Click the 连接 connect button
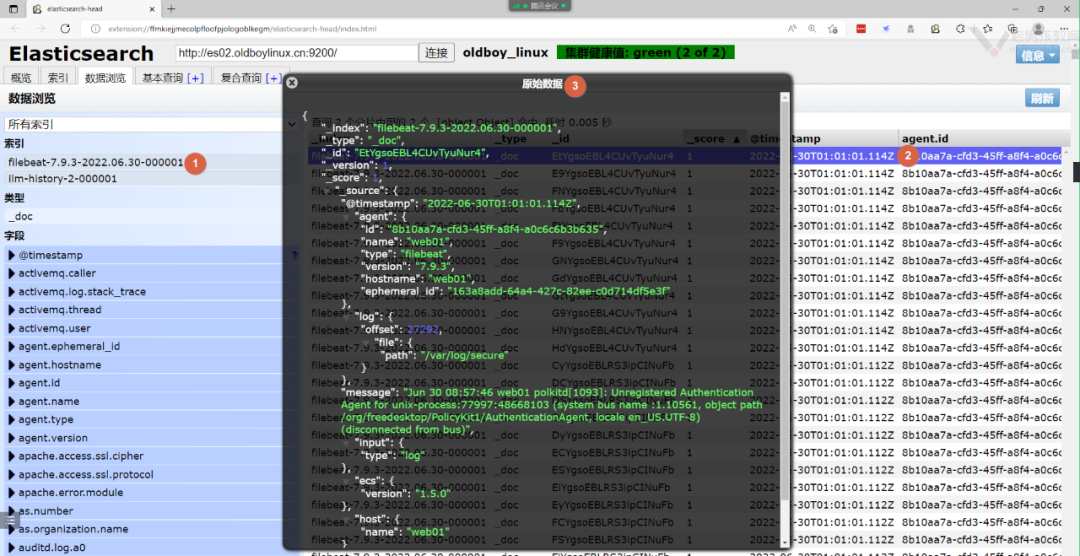Image resolution: width=1080 pixels, height=556 pixels. pos(437,53)
